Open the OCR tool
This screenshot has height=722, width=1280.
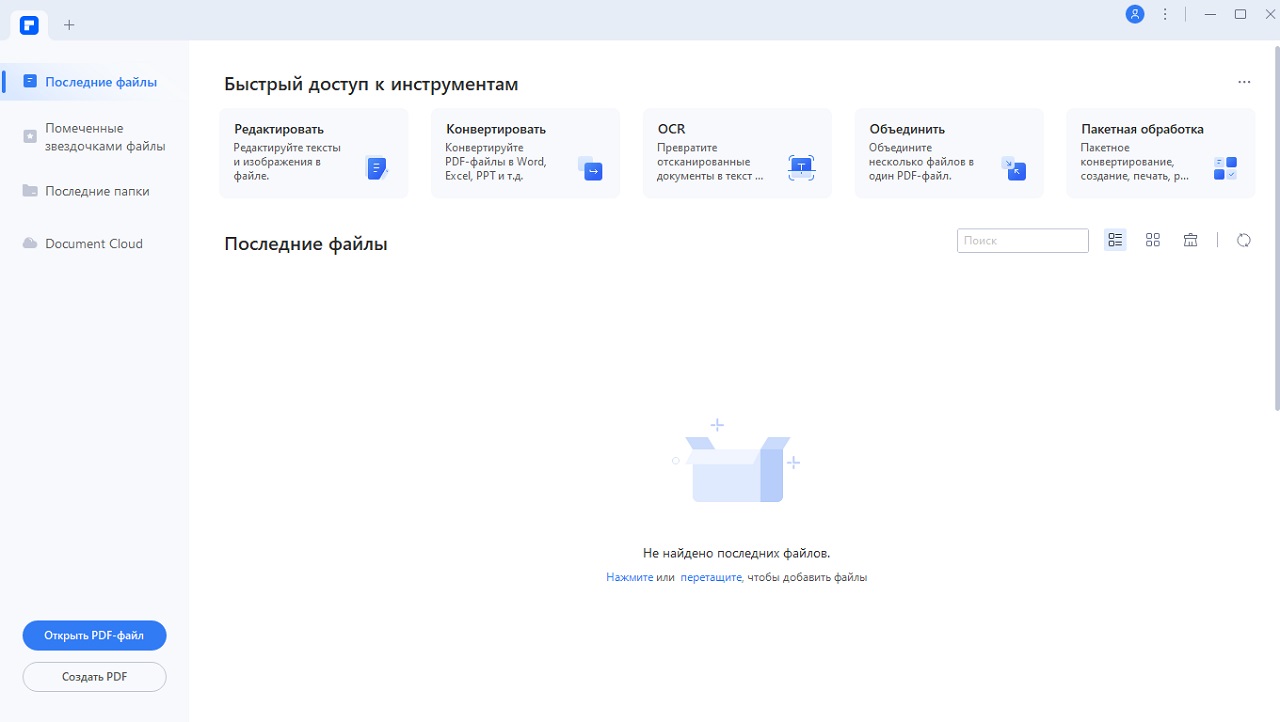click(737, 152)
